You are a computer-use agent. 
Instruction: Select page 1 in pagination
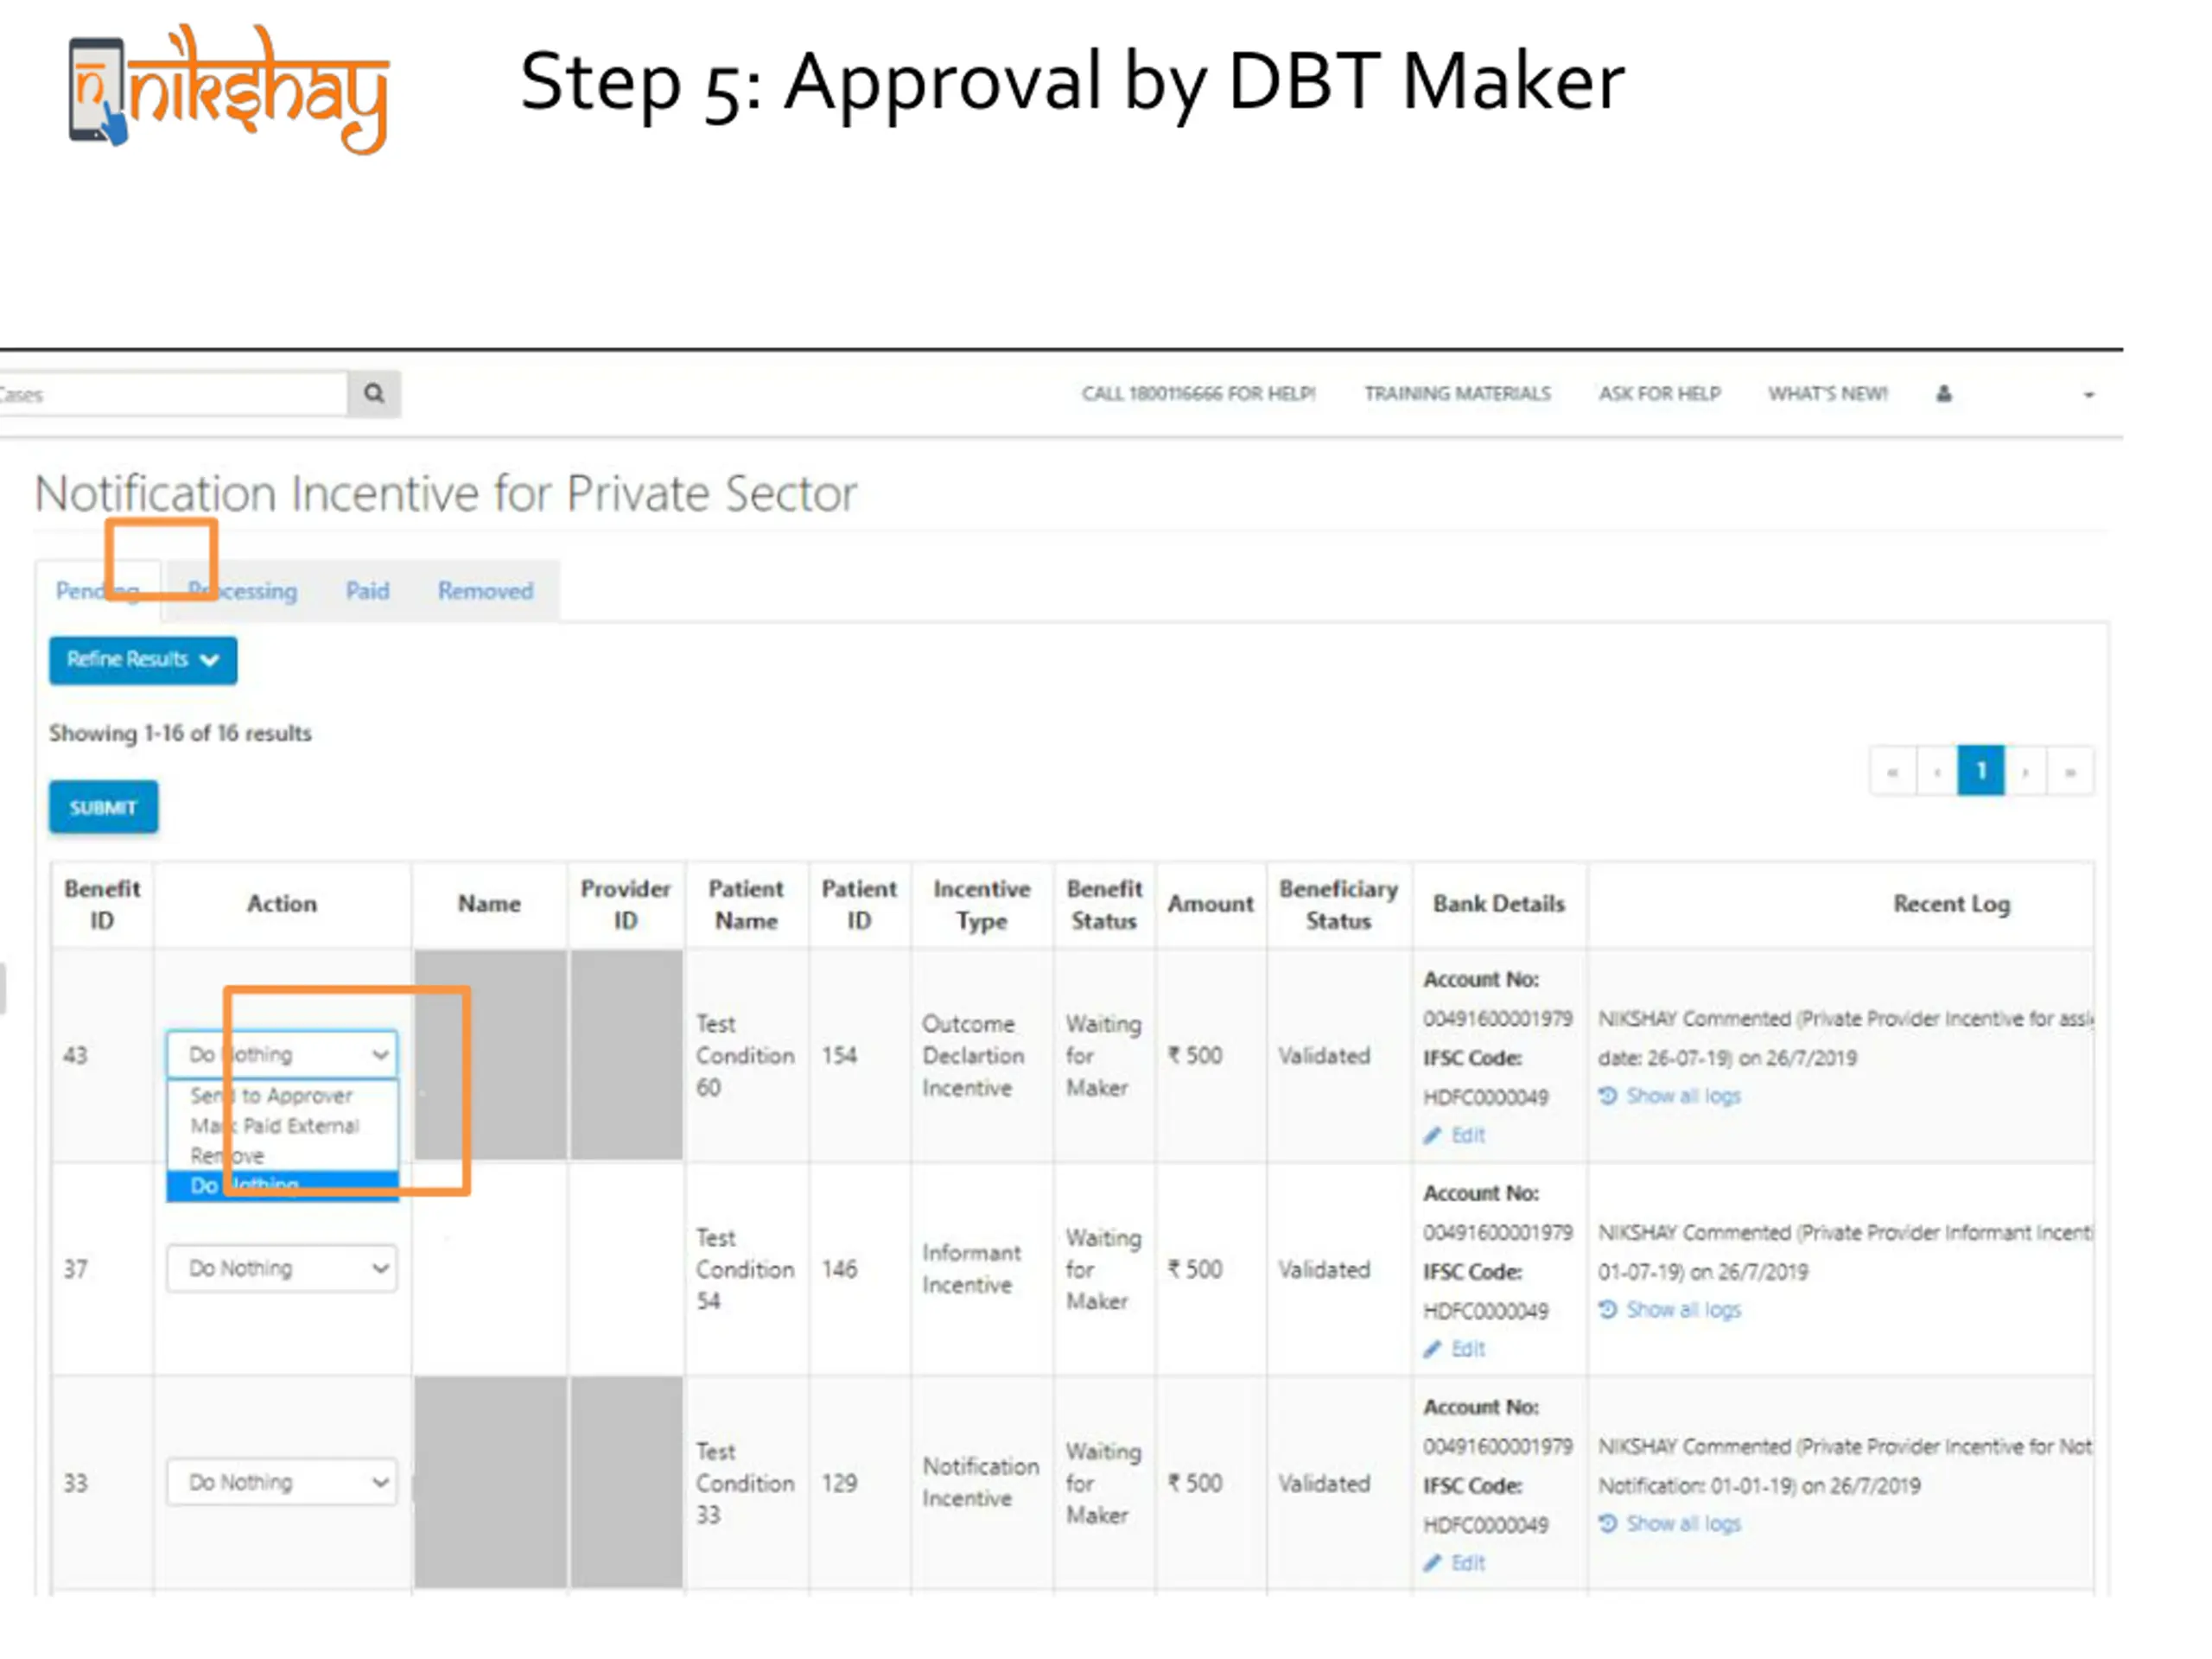[1981, 771]
